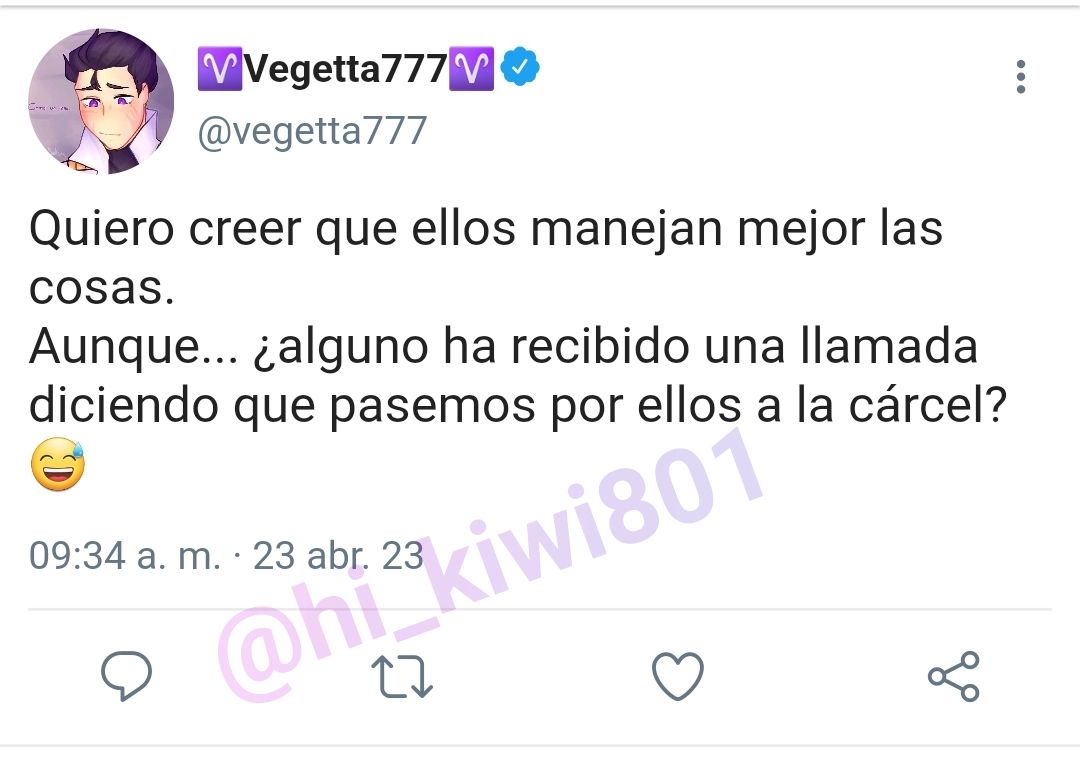The image size is (1080, 760).
Task: Open the Vegetta777 display name profile
Action: pos(346,69)
